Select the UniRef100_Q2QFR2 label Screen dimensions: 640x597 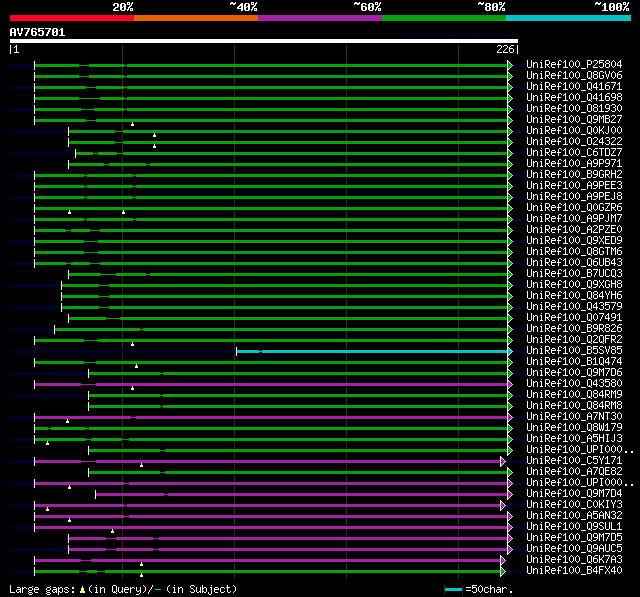coord(574,340)
